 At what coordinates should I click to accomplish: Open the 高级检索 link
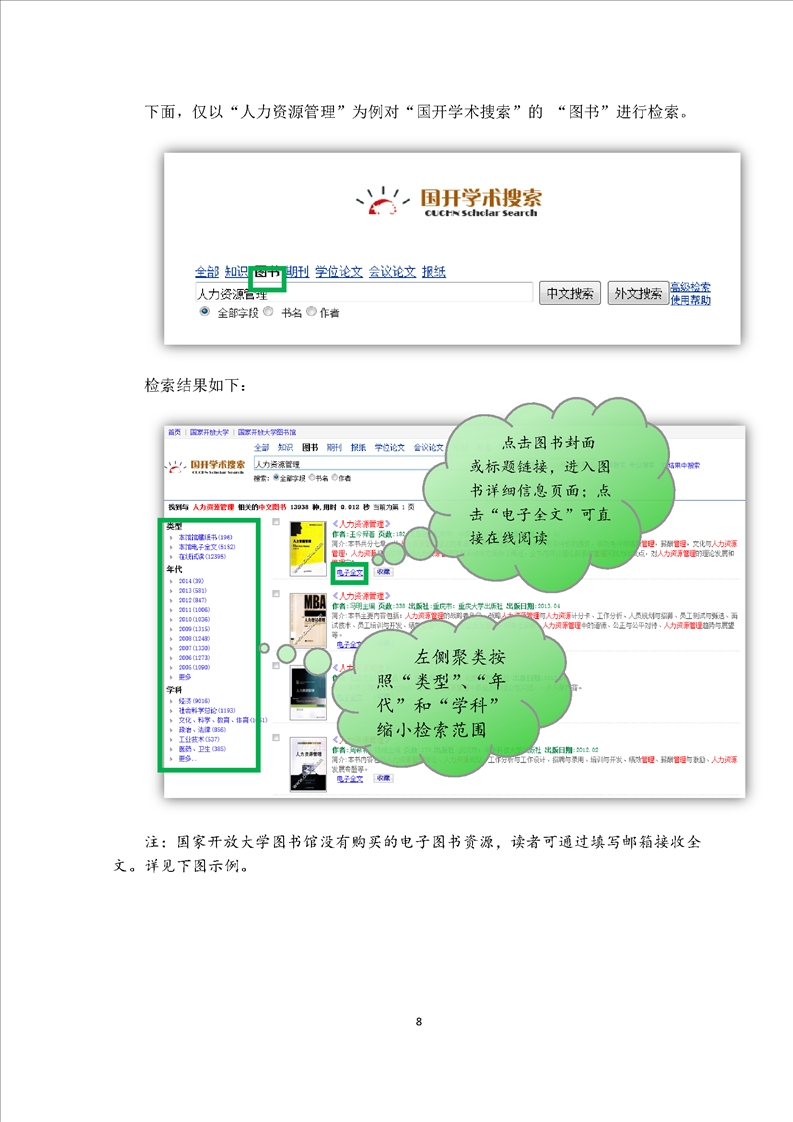(690, 287)
